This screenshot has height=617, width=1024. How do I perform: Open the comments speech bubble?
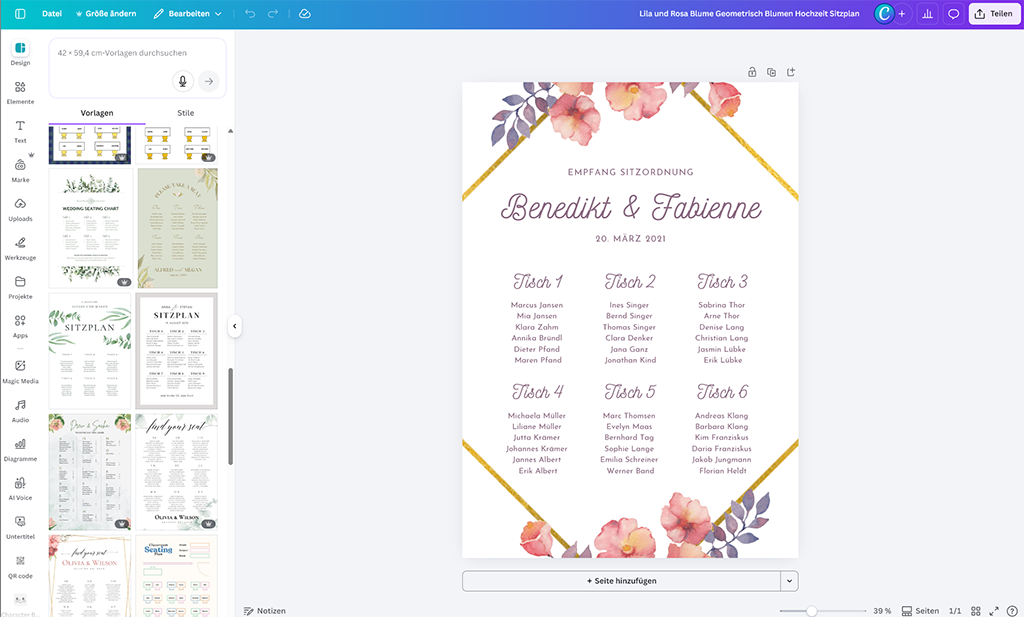(x=953, y=14)
